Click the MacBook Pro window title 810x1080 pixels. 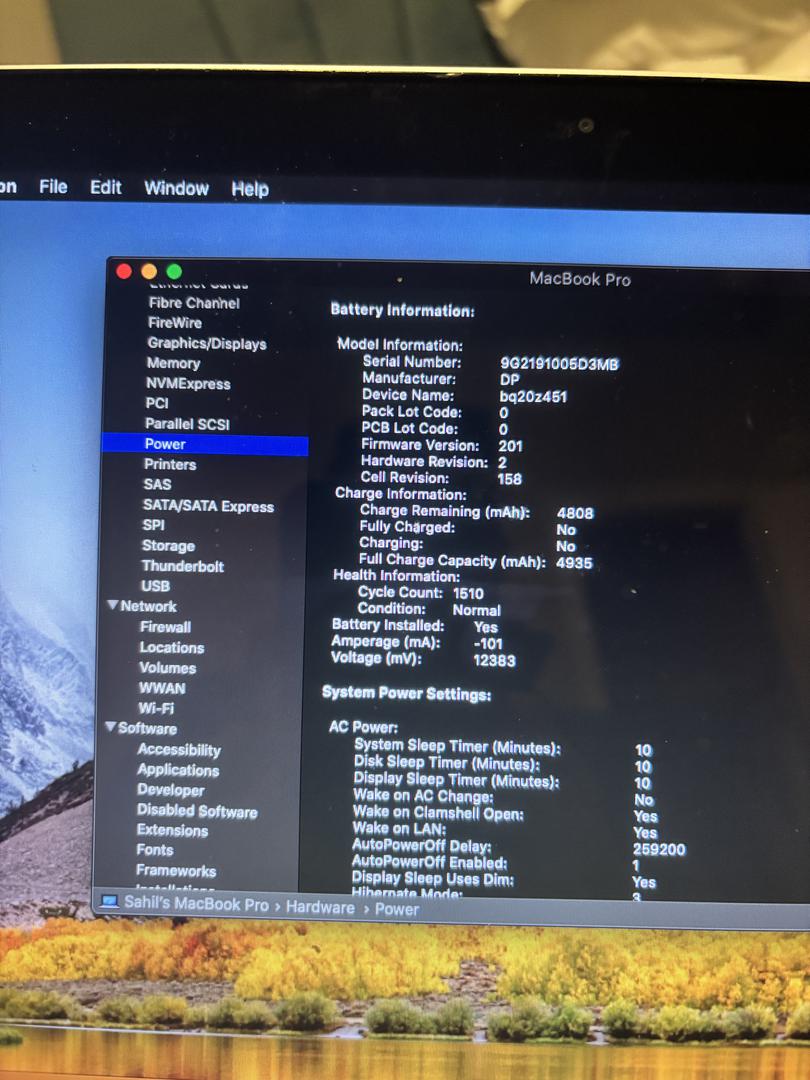coord(580,279)
